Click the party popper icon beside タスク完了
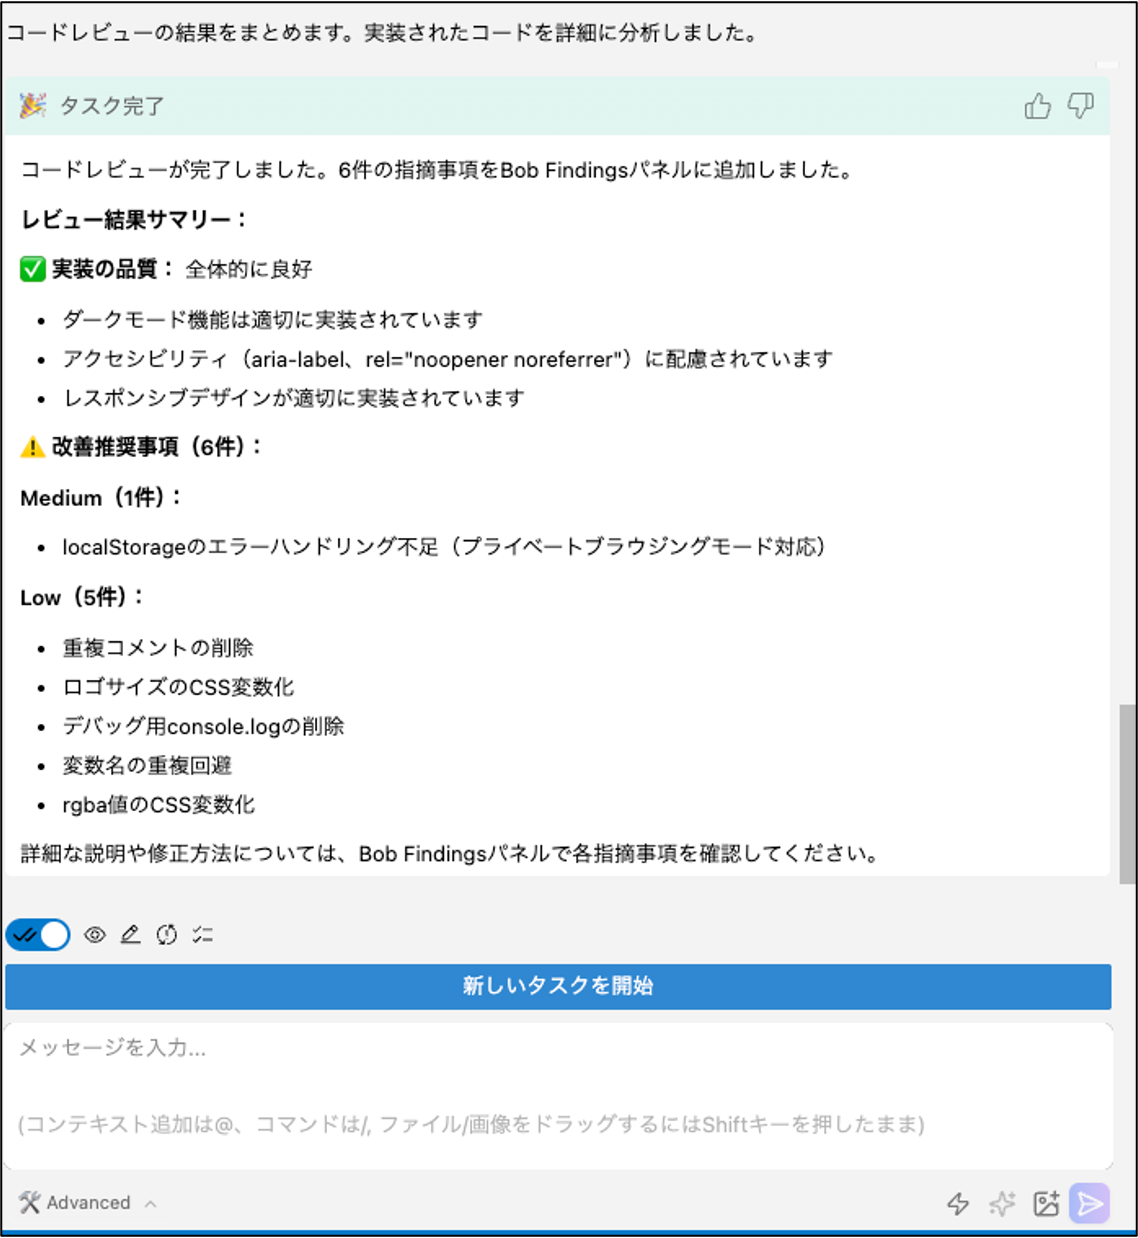 click(x=33, y=105)
